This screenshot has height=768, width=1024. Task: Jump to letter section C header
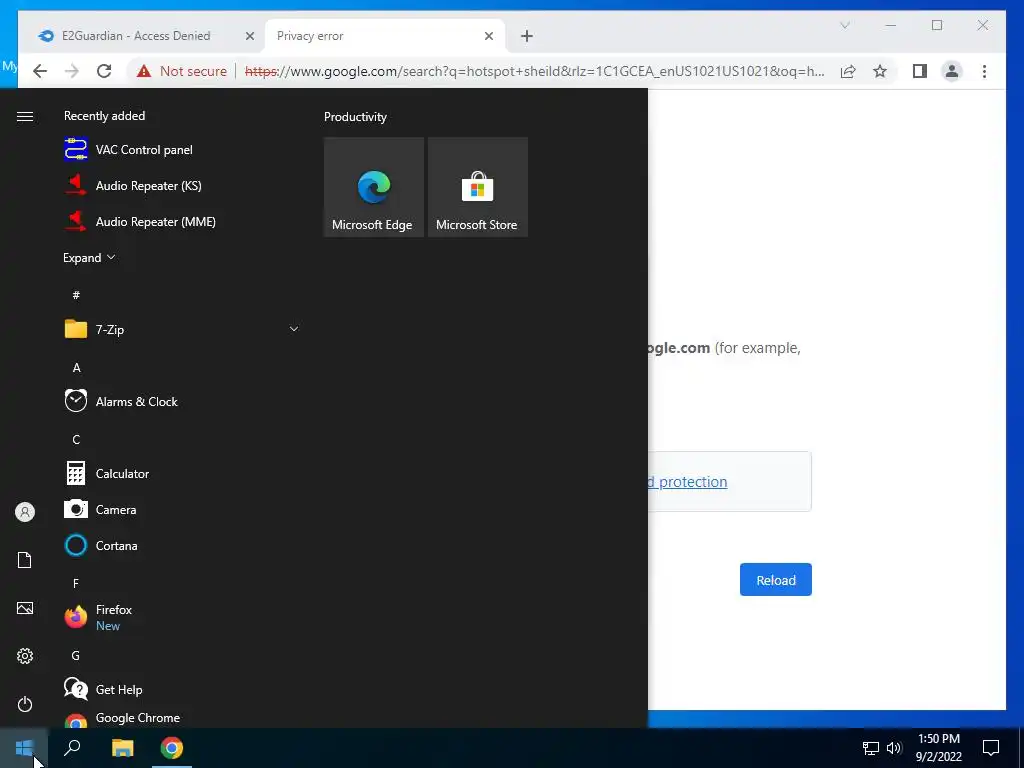pyautogui.click(x=76, y=440)
